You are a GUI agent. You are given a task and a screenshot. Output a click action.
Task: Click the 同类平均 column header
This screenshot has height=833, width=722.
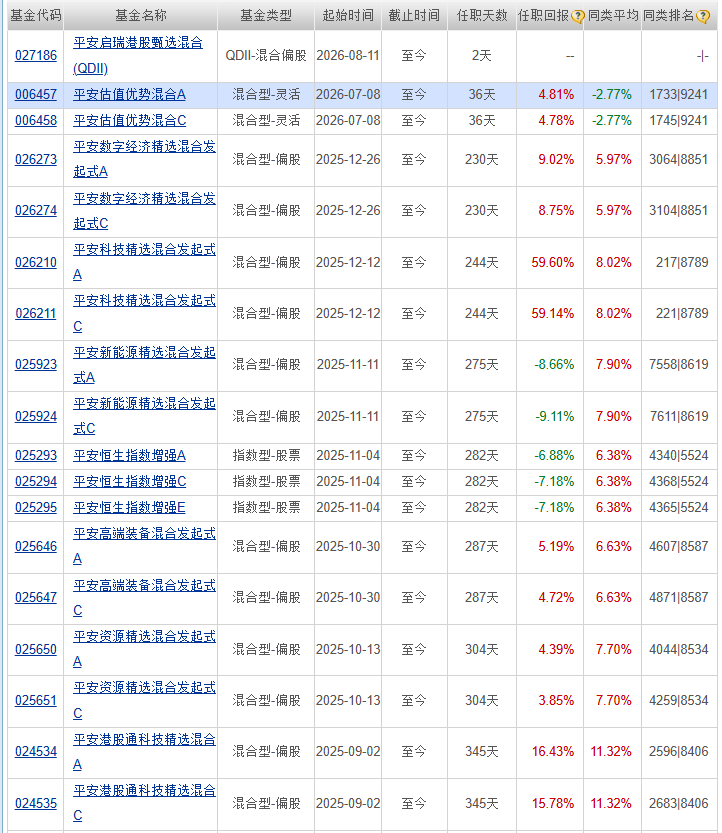(613, 16)
